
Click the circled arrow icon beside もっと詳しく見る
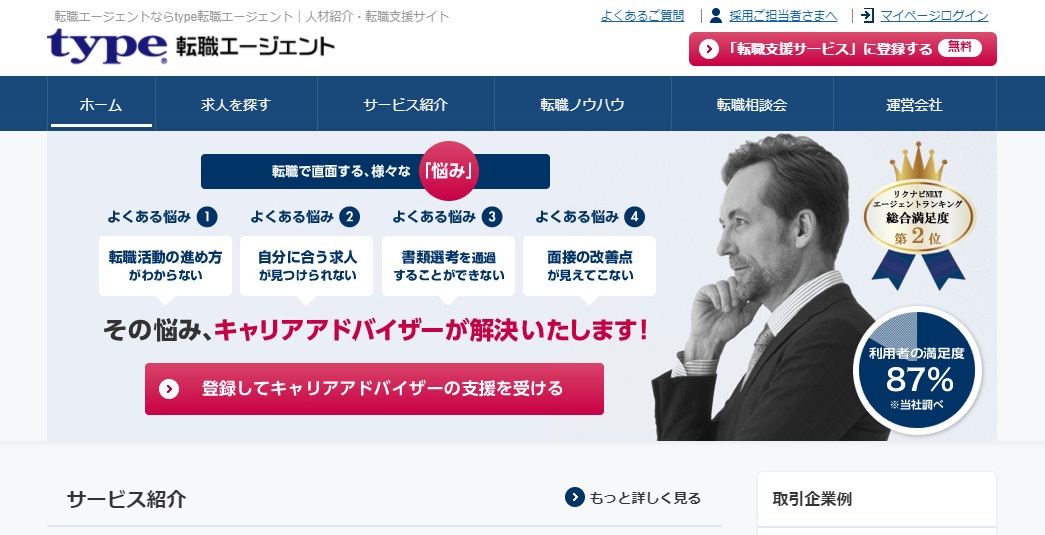click(574, 497)
